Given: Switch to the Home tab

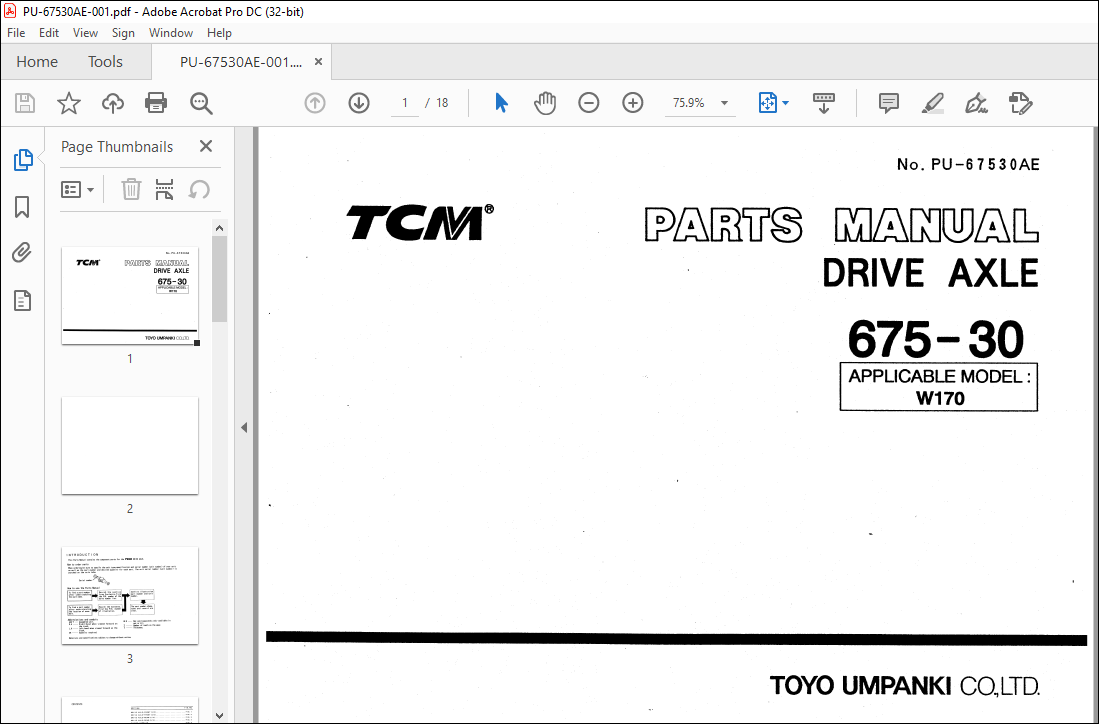Looking at the screenshot, I should point(37,62).
